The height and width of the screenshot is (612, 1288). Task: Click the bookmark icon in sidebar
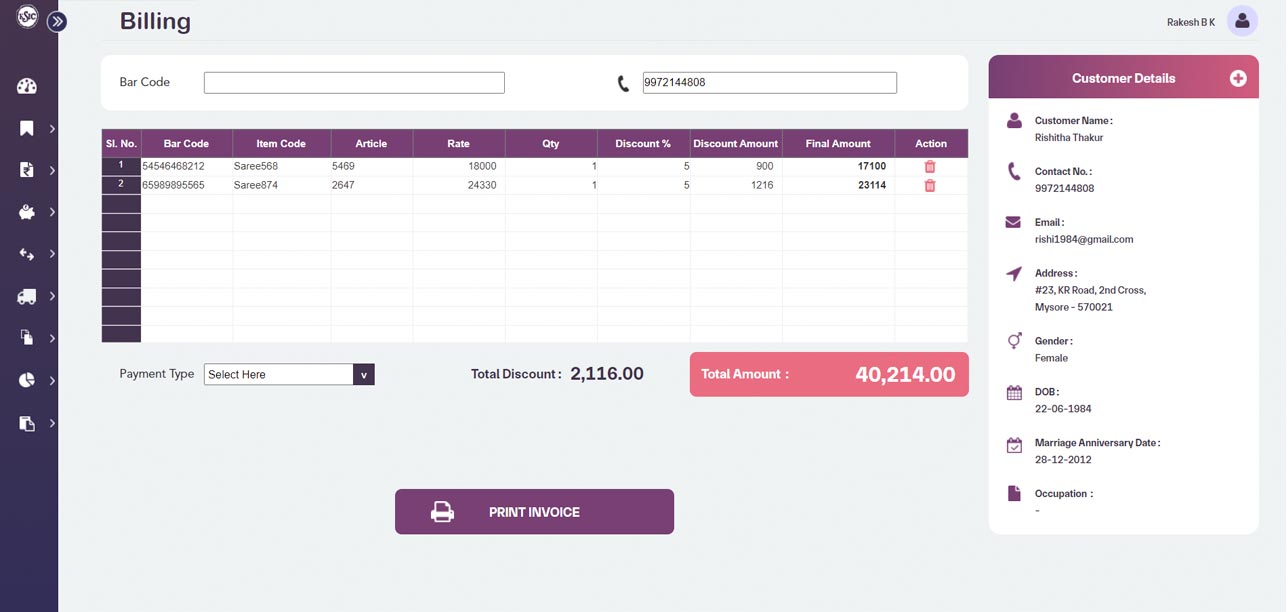pos(27,128)
